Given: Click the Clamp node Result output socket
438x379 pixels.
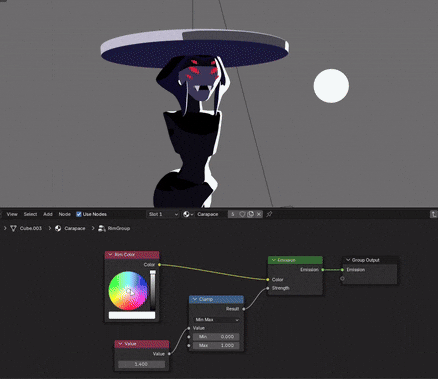Looking at the screenshot, I should coord(244,309).
